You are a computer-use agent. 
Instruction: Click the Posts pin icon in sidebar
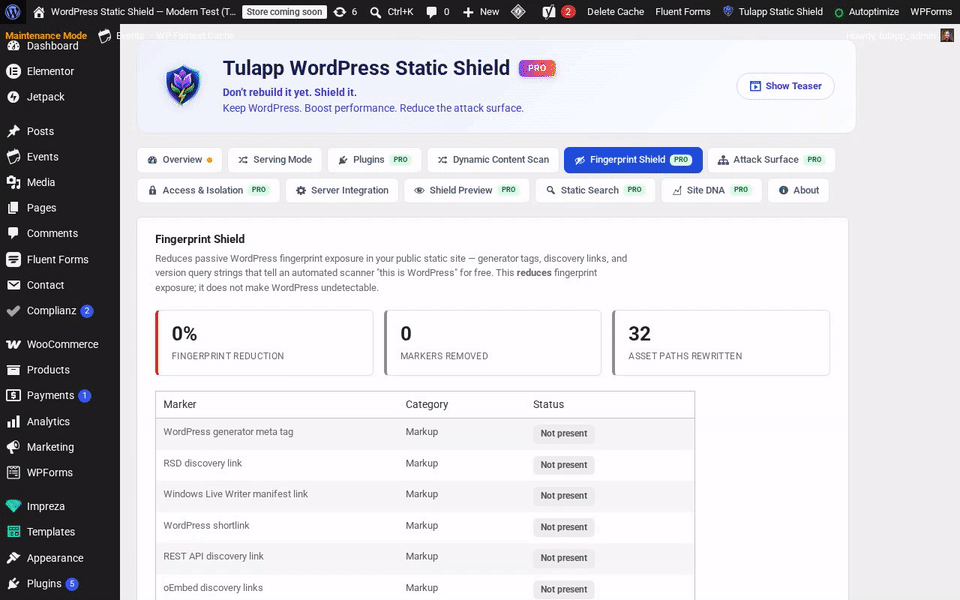point(13,131)
